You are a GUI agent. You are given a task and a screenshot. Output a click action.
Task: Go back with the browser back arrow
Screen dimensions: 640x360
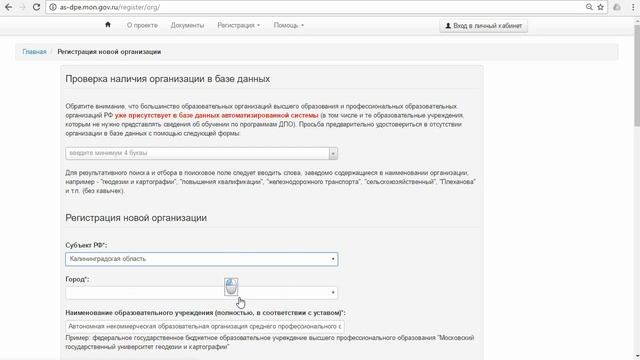(8, 7)
